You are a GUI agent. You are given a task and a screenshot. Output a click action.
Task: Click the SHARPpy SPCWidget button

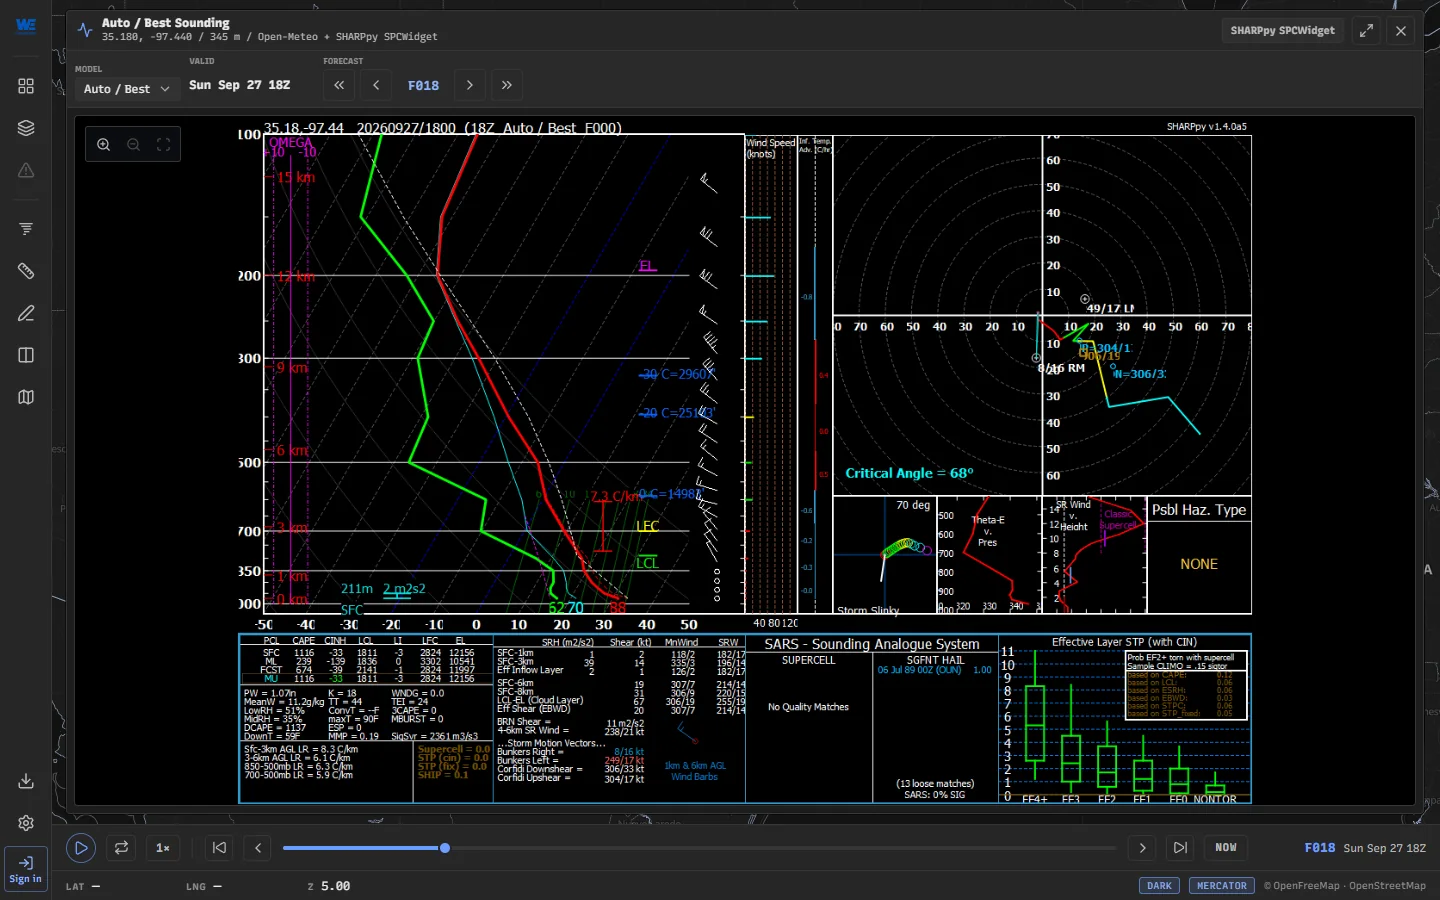coord(1283,31)
